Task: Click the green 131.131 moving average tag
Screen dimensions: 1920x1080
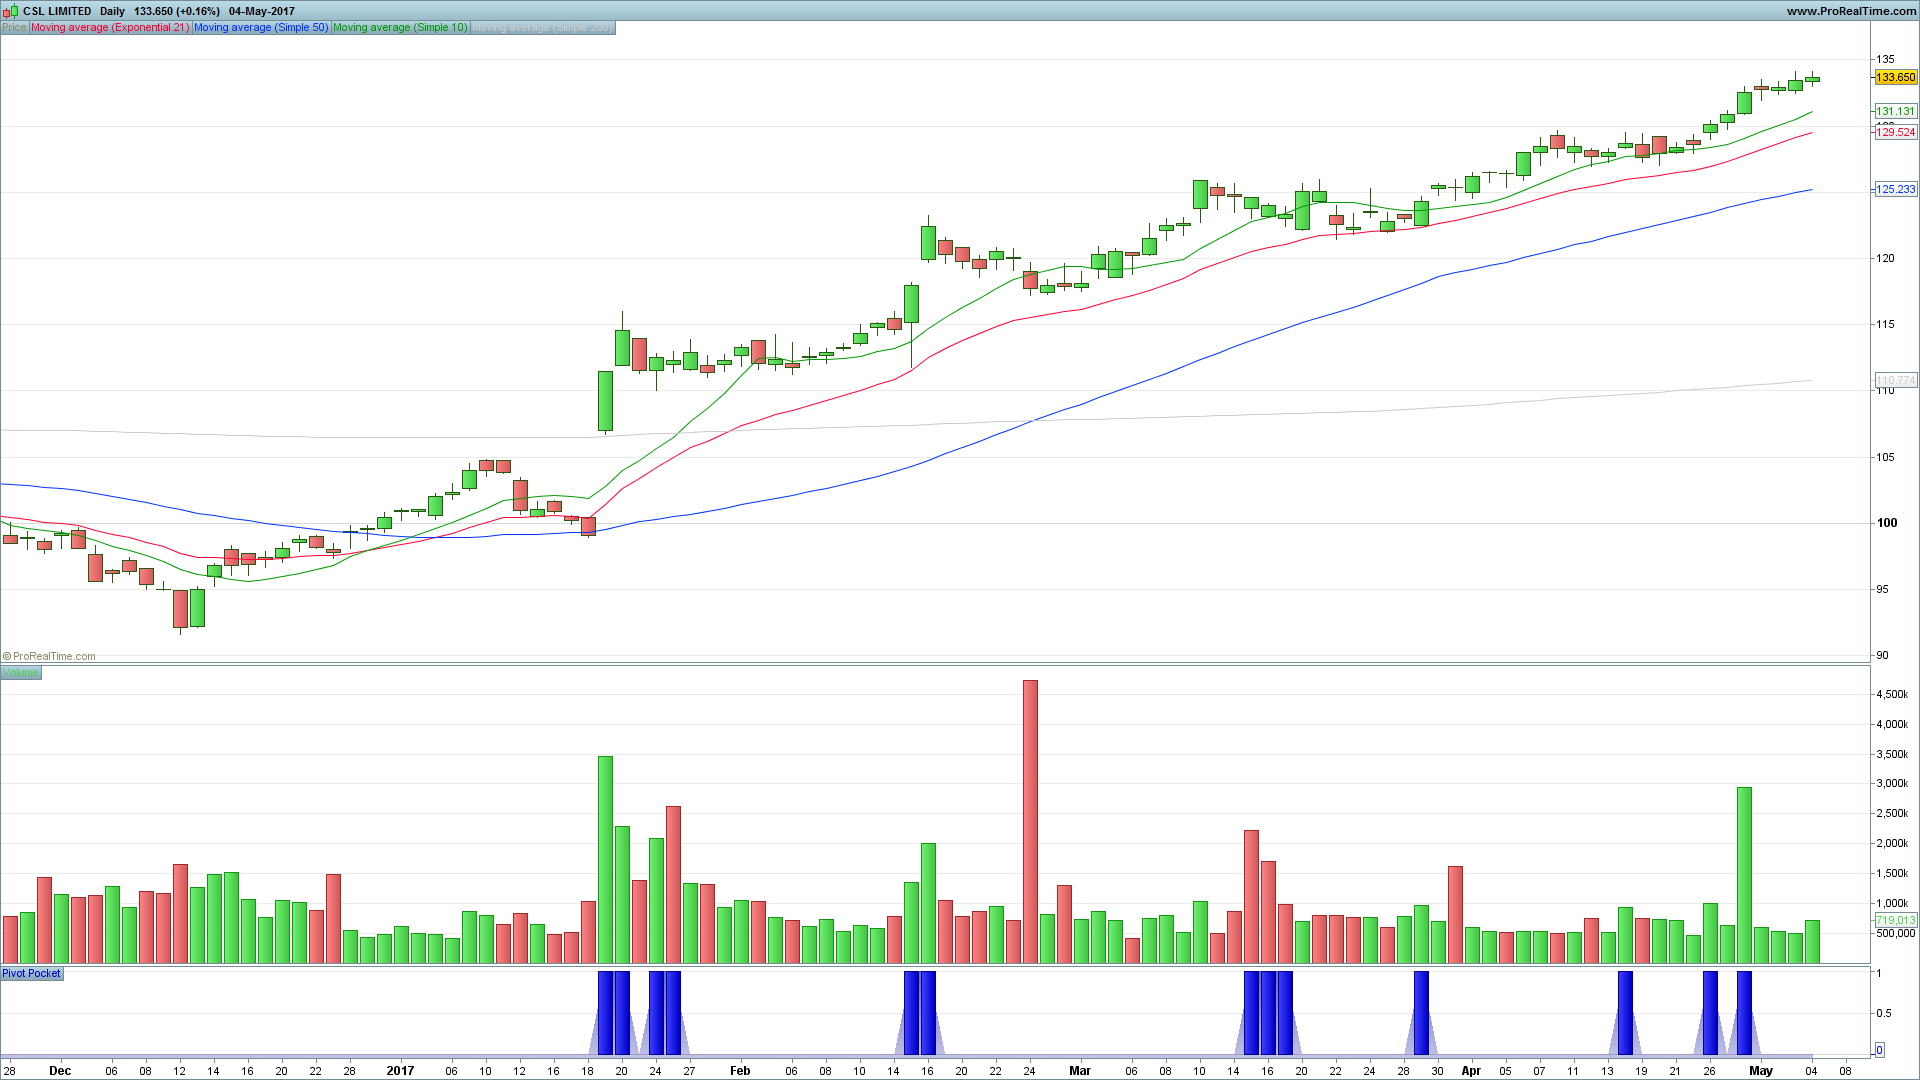Action: [1895, 111]
